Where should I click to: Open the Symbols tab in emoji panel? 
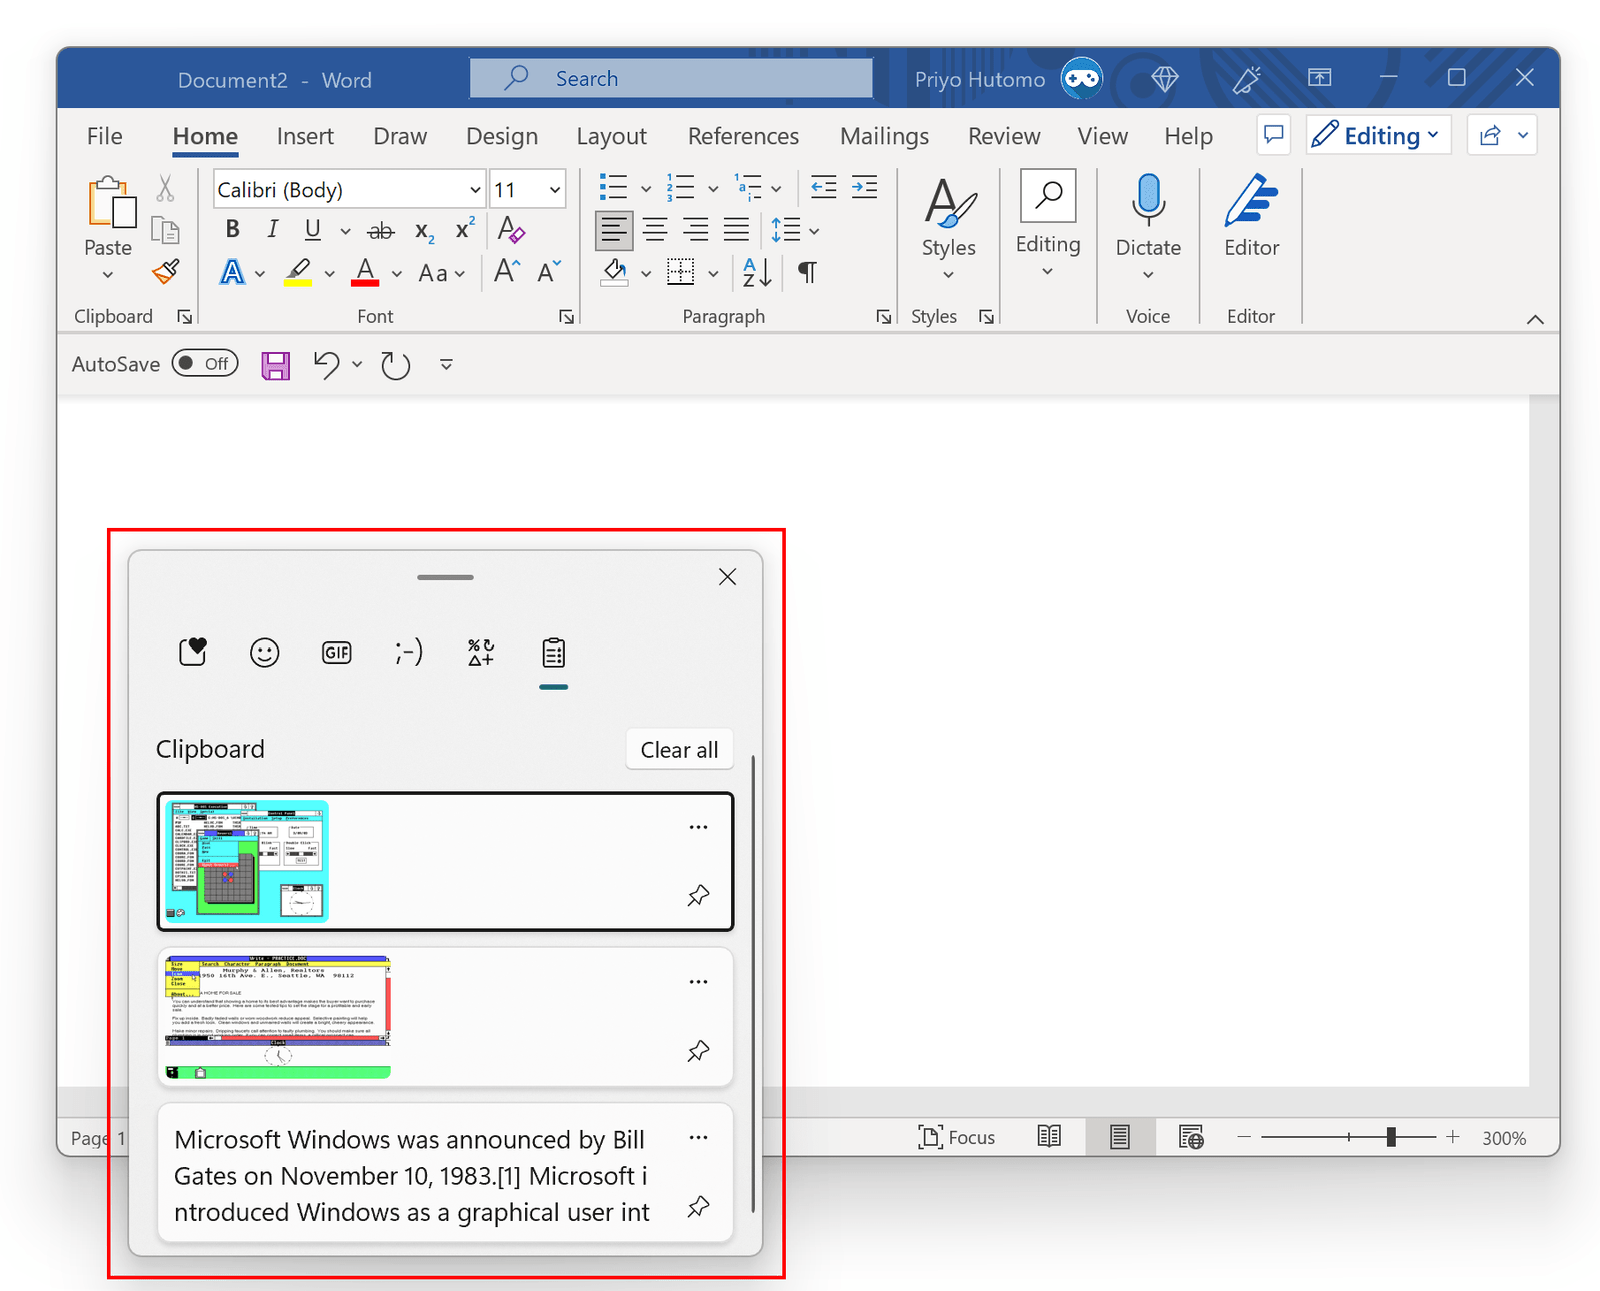pos(481,653)
